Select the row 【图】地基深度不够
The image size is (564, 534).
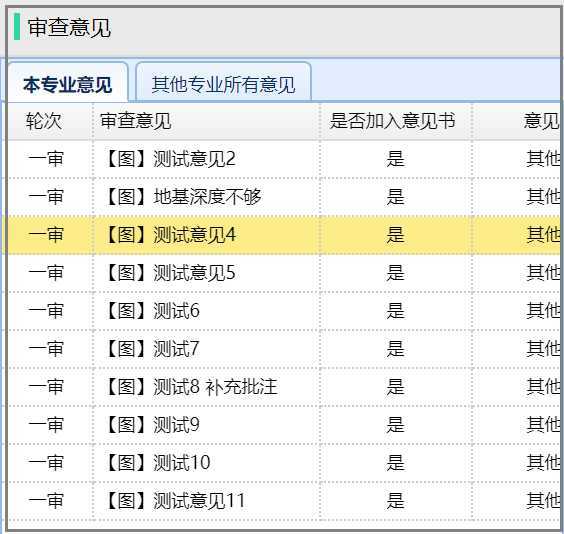coord(283,197)
